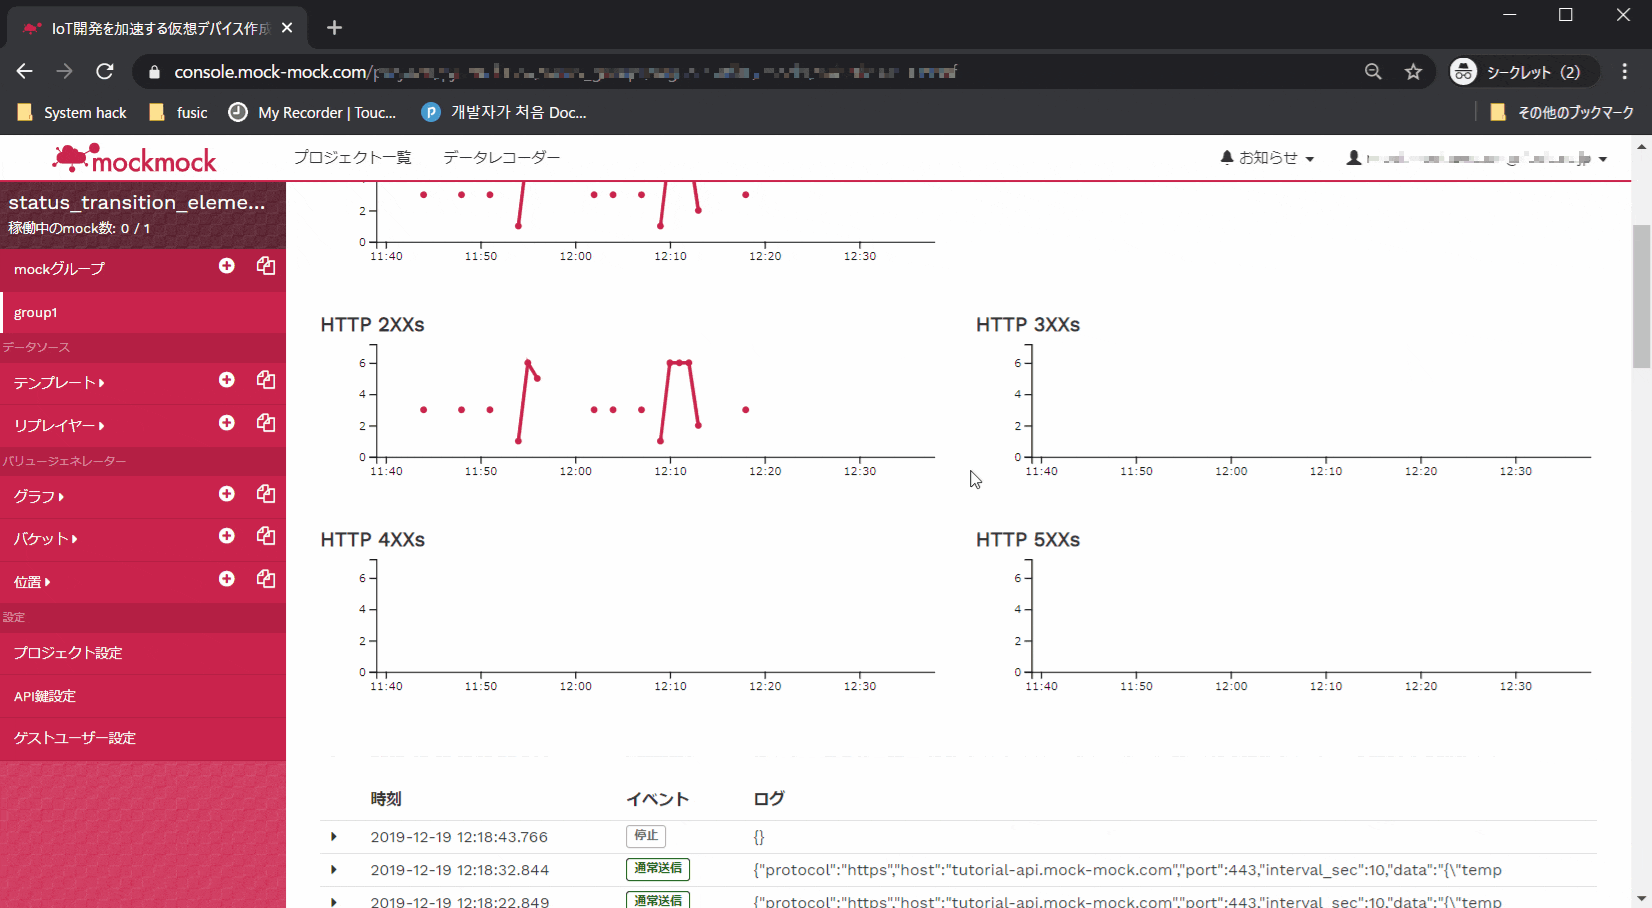Close the IoT開発を加速する browser tab
Screen dimensions: 1652x908
click(x=287, y=28)
